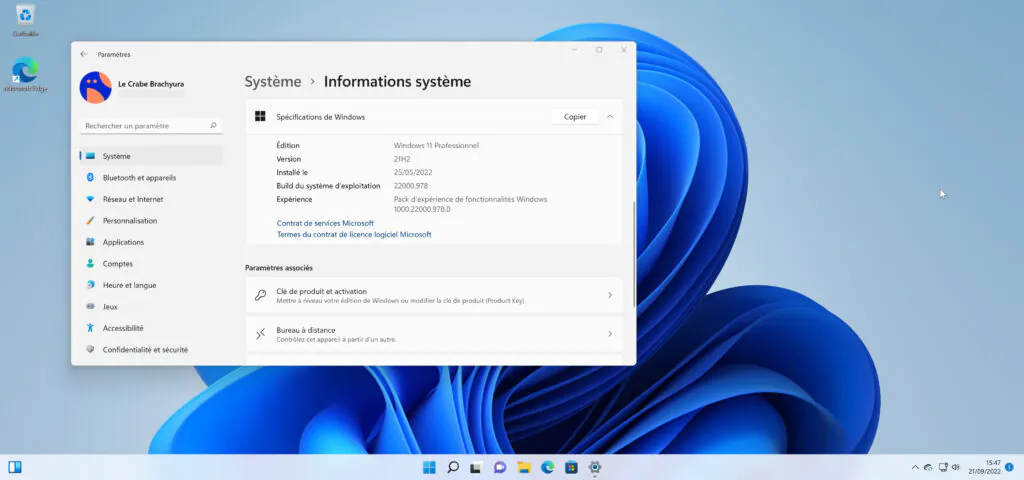1024x480 pixels.
Task: Launch Microsoft Edge from taskbar
Action: pos(547,467)
